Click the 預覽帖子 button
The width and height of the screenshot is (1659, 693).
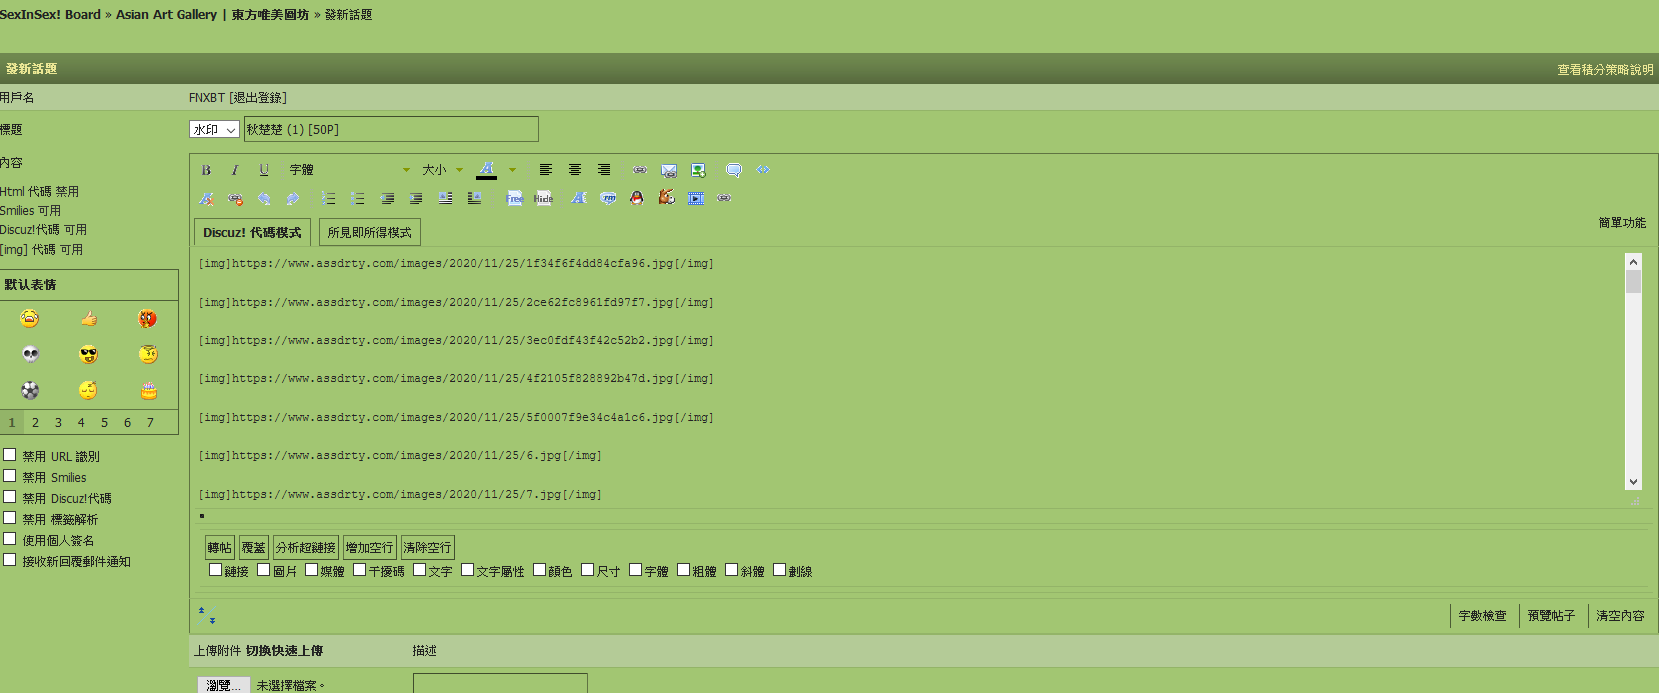[1551, 616]
